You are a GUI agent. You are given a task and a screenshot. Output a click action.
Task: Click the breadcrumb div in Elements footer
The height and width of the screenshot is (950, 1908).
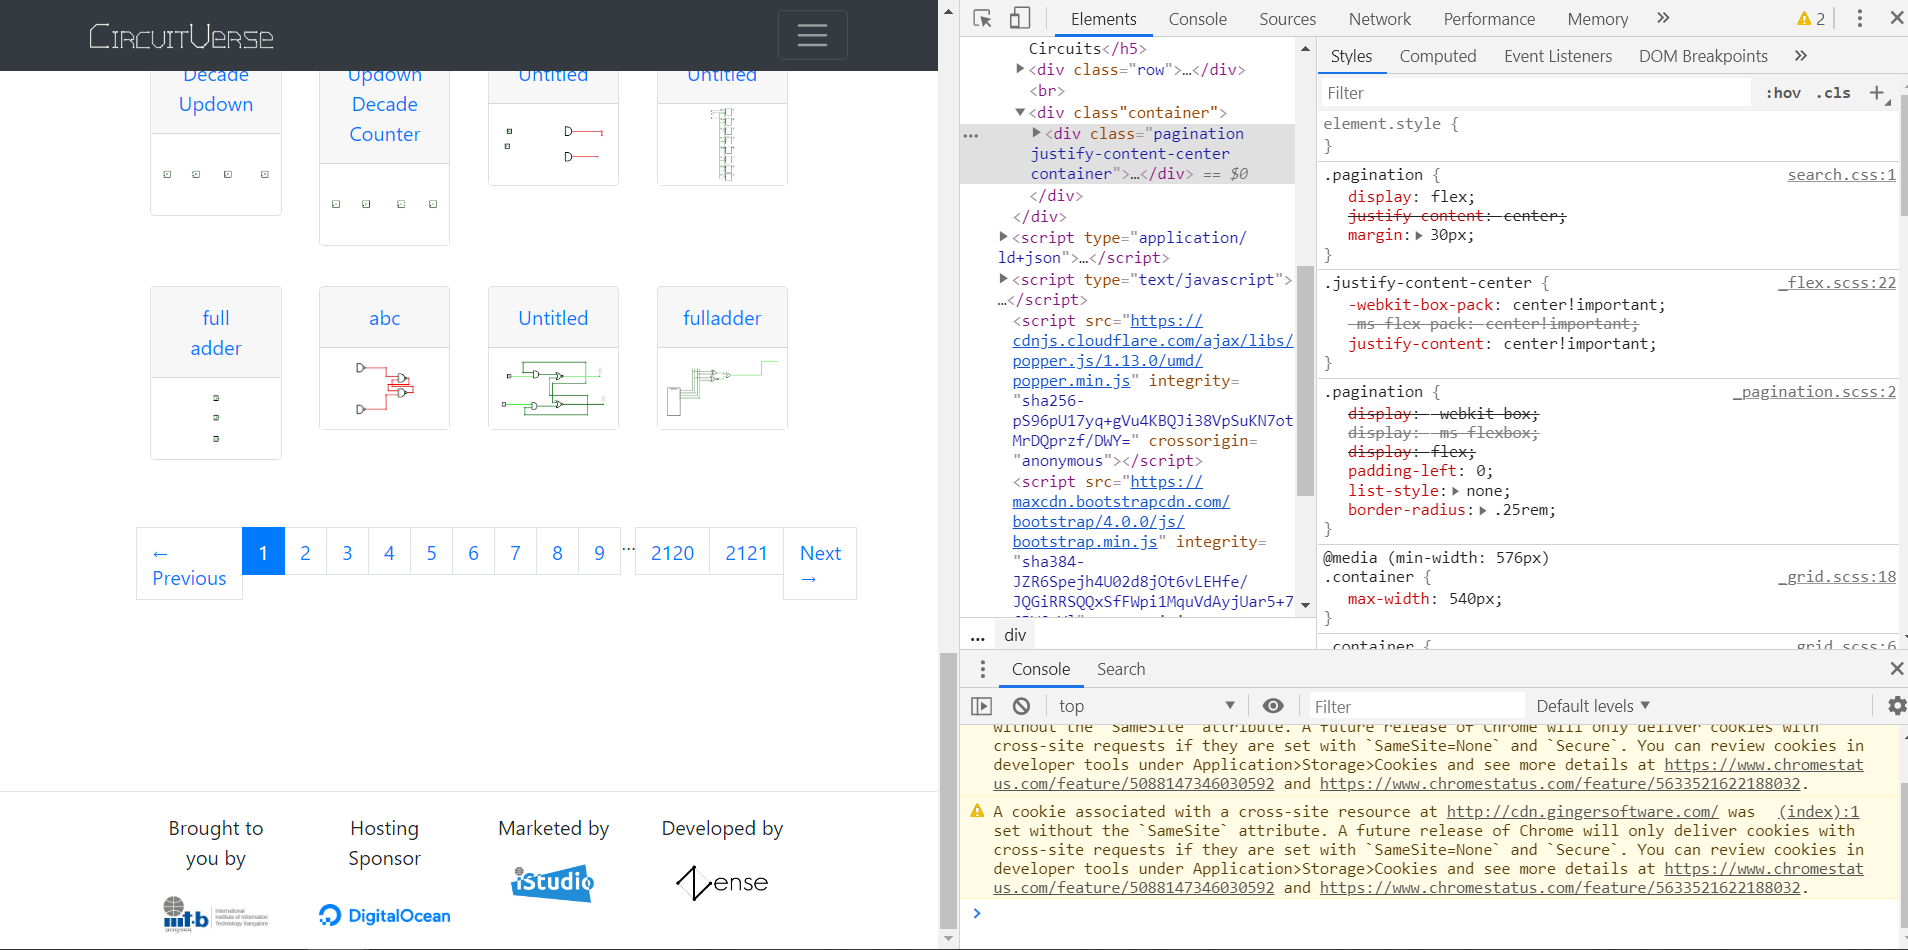pos(1015,635)
